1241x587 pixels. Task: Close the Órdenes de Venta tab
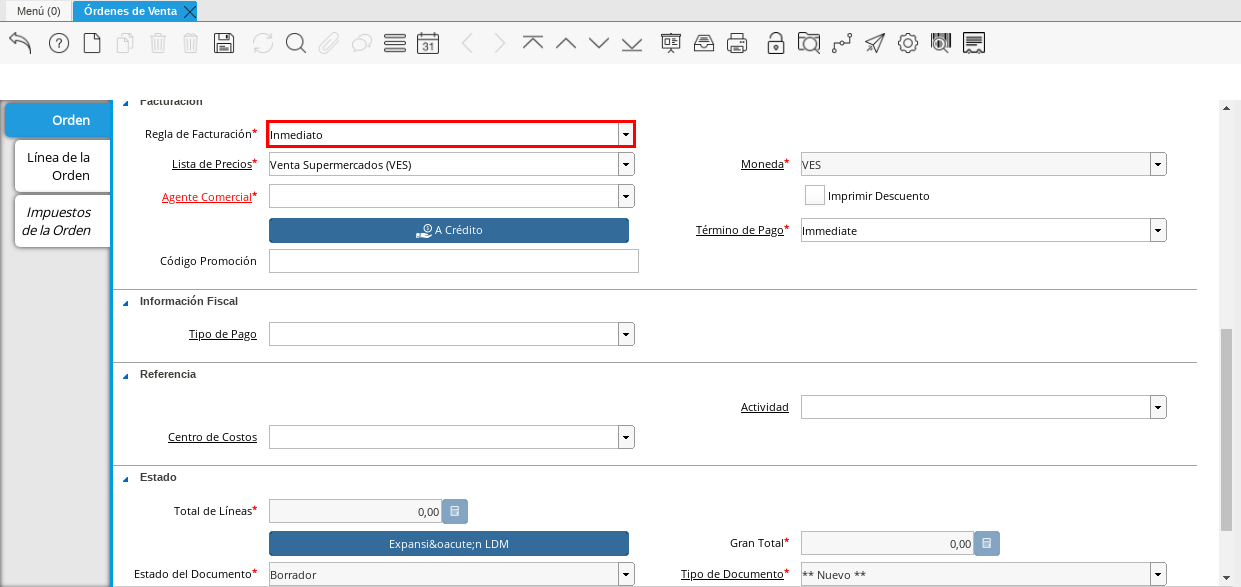pos(190,11)
